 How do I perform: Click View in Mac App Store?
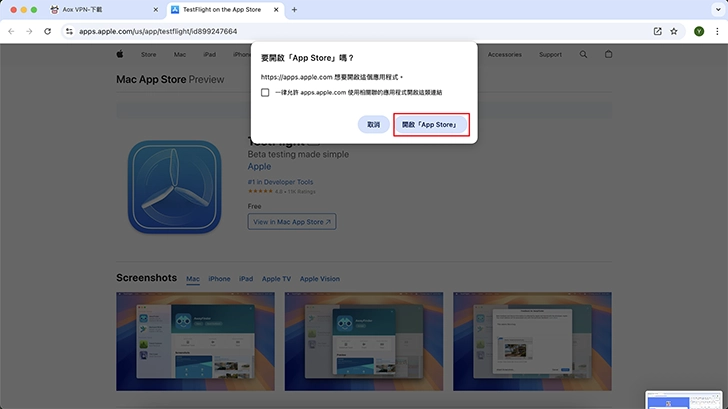(x=292, y=221)
